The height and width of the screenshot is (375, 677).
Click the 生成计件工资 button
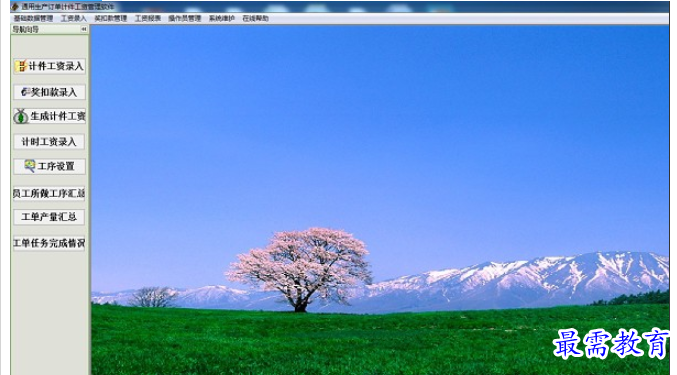(49, 117)
